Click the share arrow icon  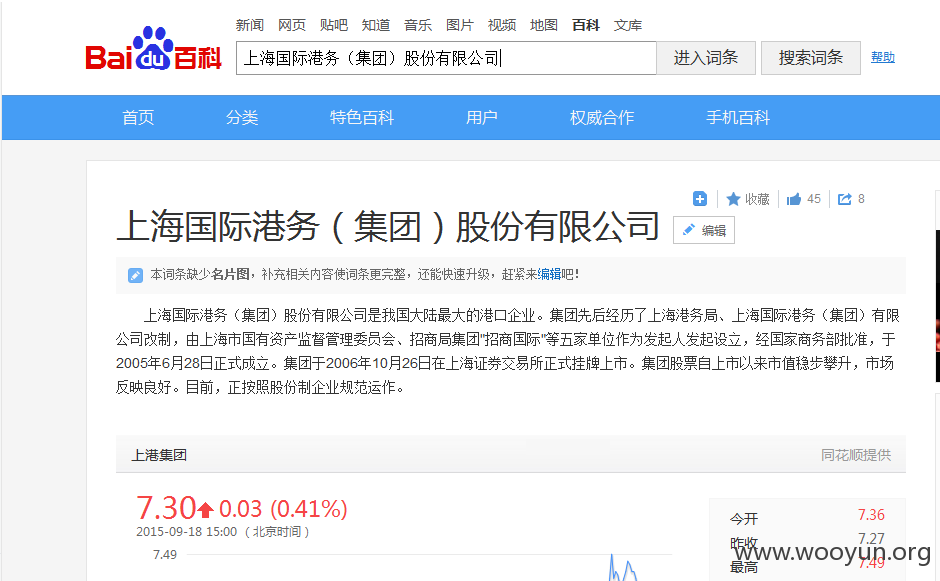[845, 199]
